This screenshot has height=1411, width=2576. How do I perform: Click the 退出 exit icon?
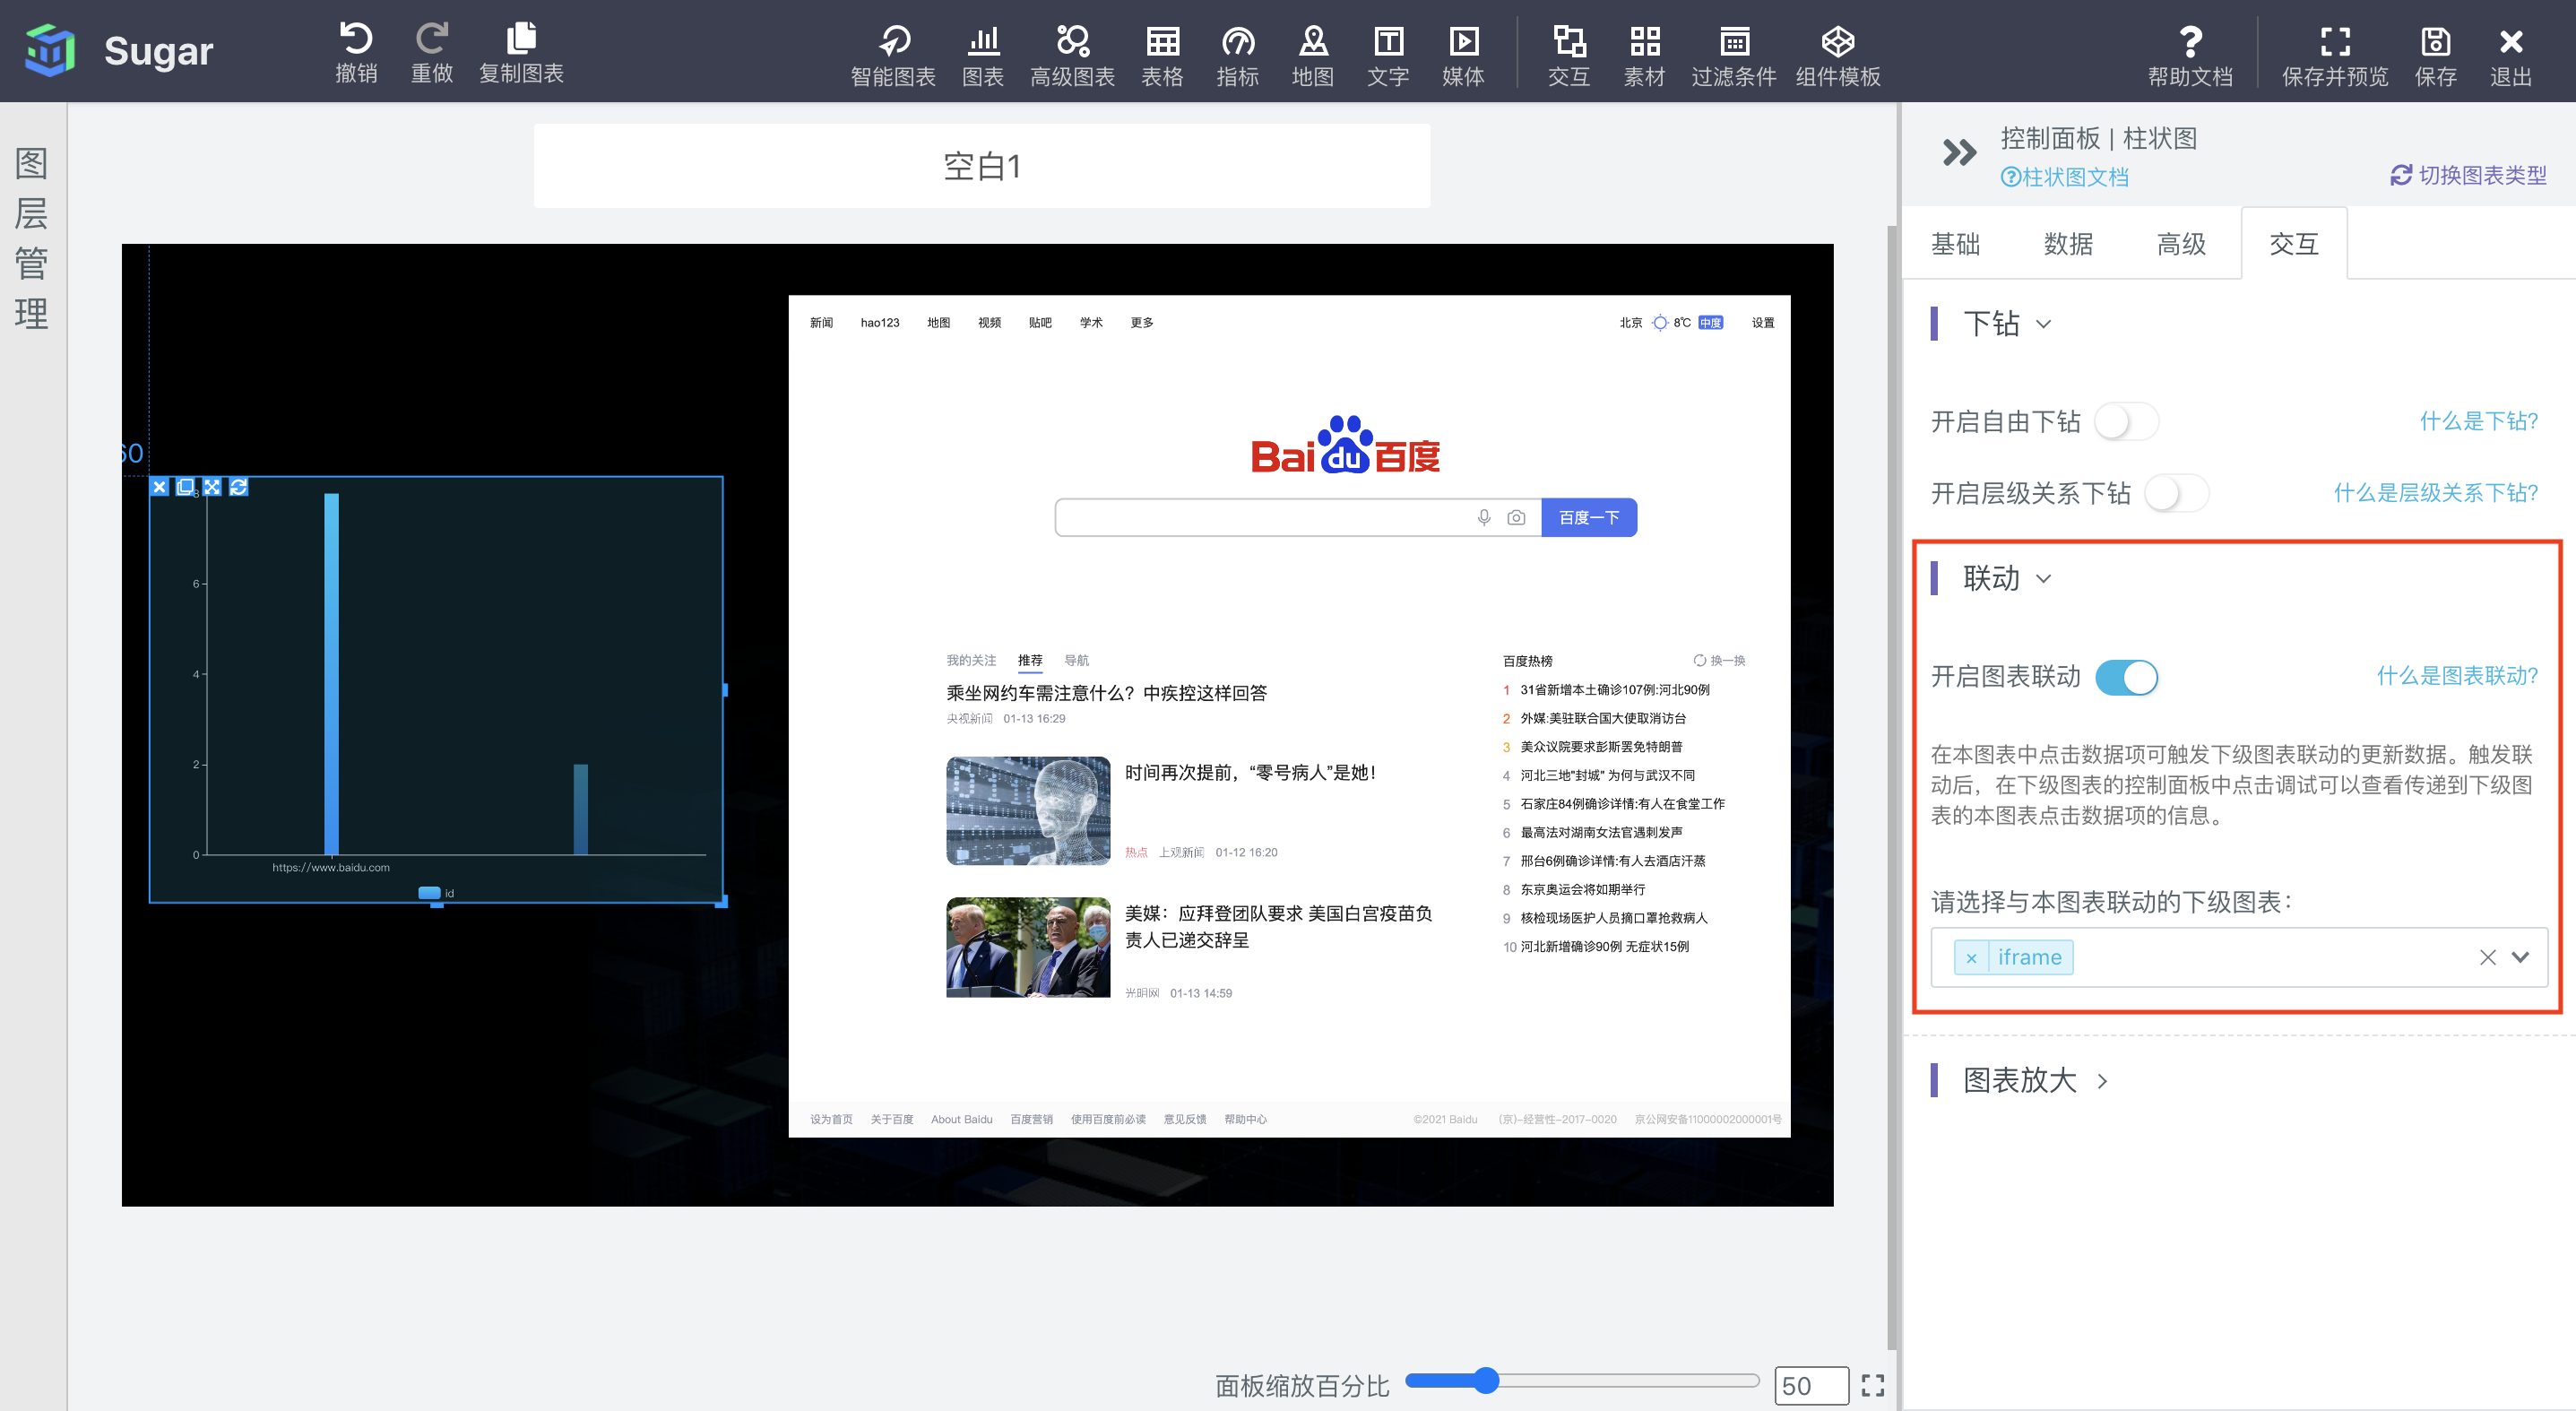point(2510,41)
